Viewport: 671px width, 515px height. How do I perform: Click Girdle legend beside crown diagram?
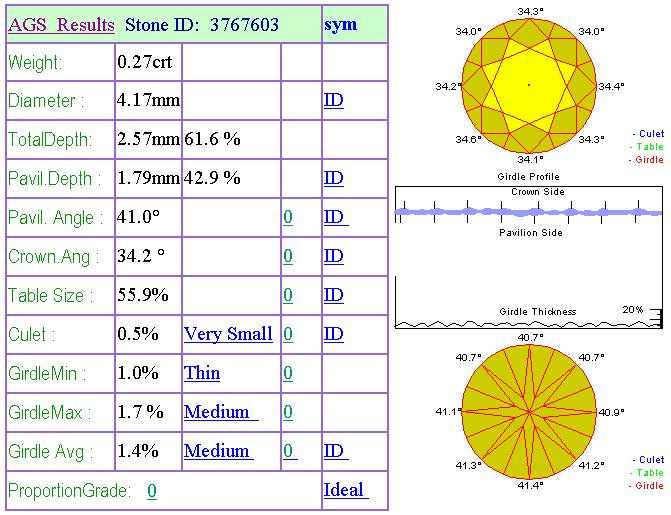coord(646,160)
